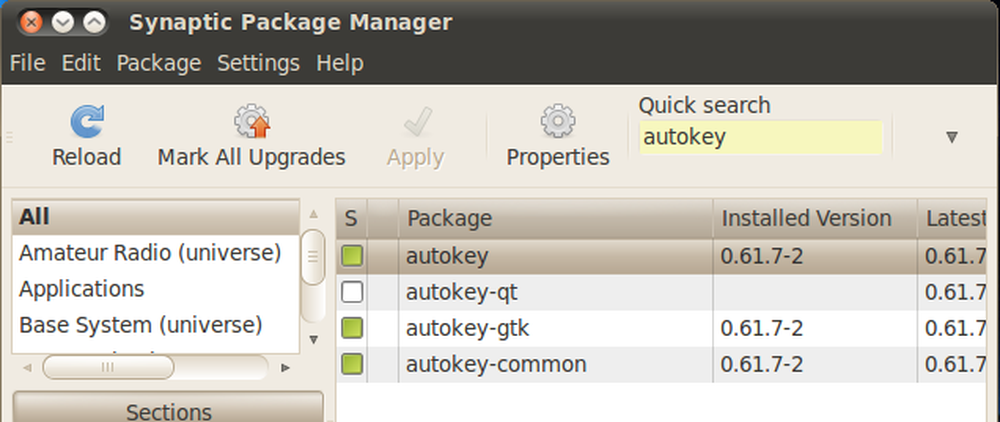Sort by the Latest version column header

[952, 219]
